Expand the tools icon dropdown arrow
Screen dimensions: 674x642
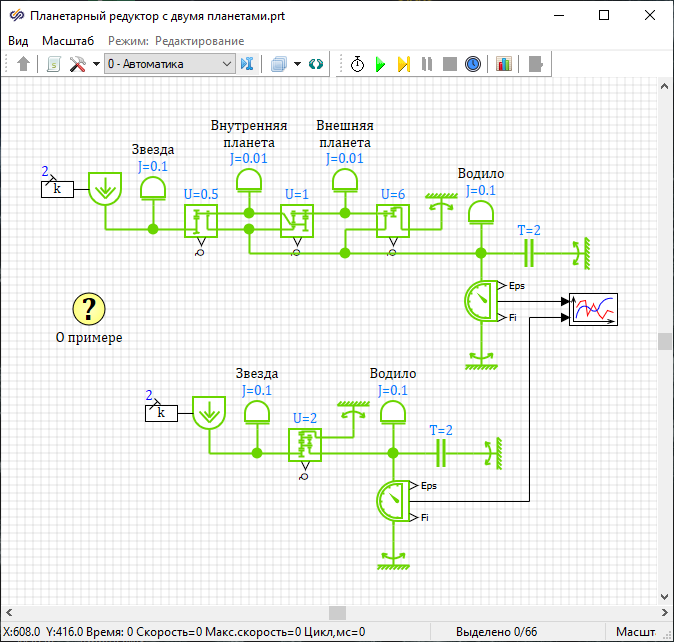tap(96, 64)
